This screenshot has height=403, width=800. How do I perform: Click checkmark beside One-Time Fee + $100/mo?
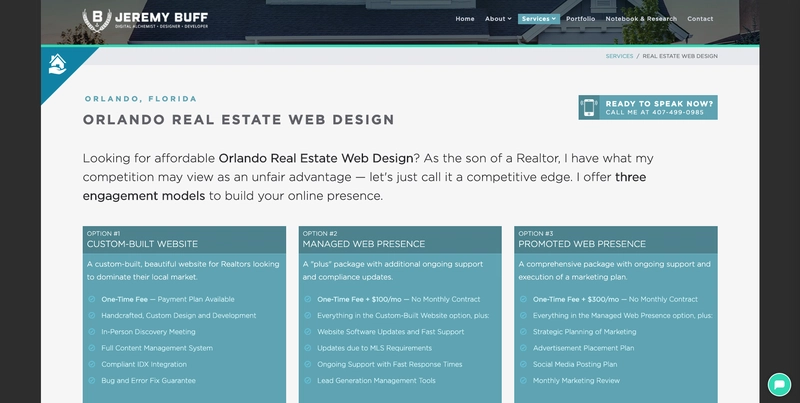308,299
